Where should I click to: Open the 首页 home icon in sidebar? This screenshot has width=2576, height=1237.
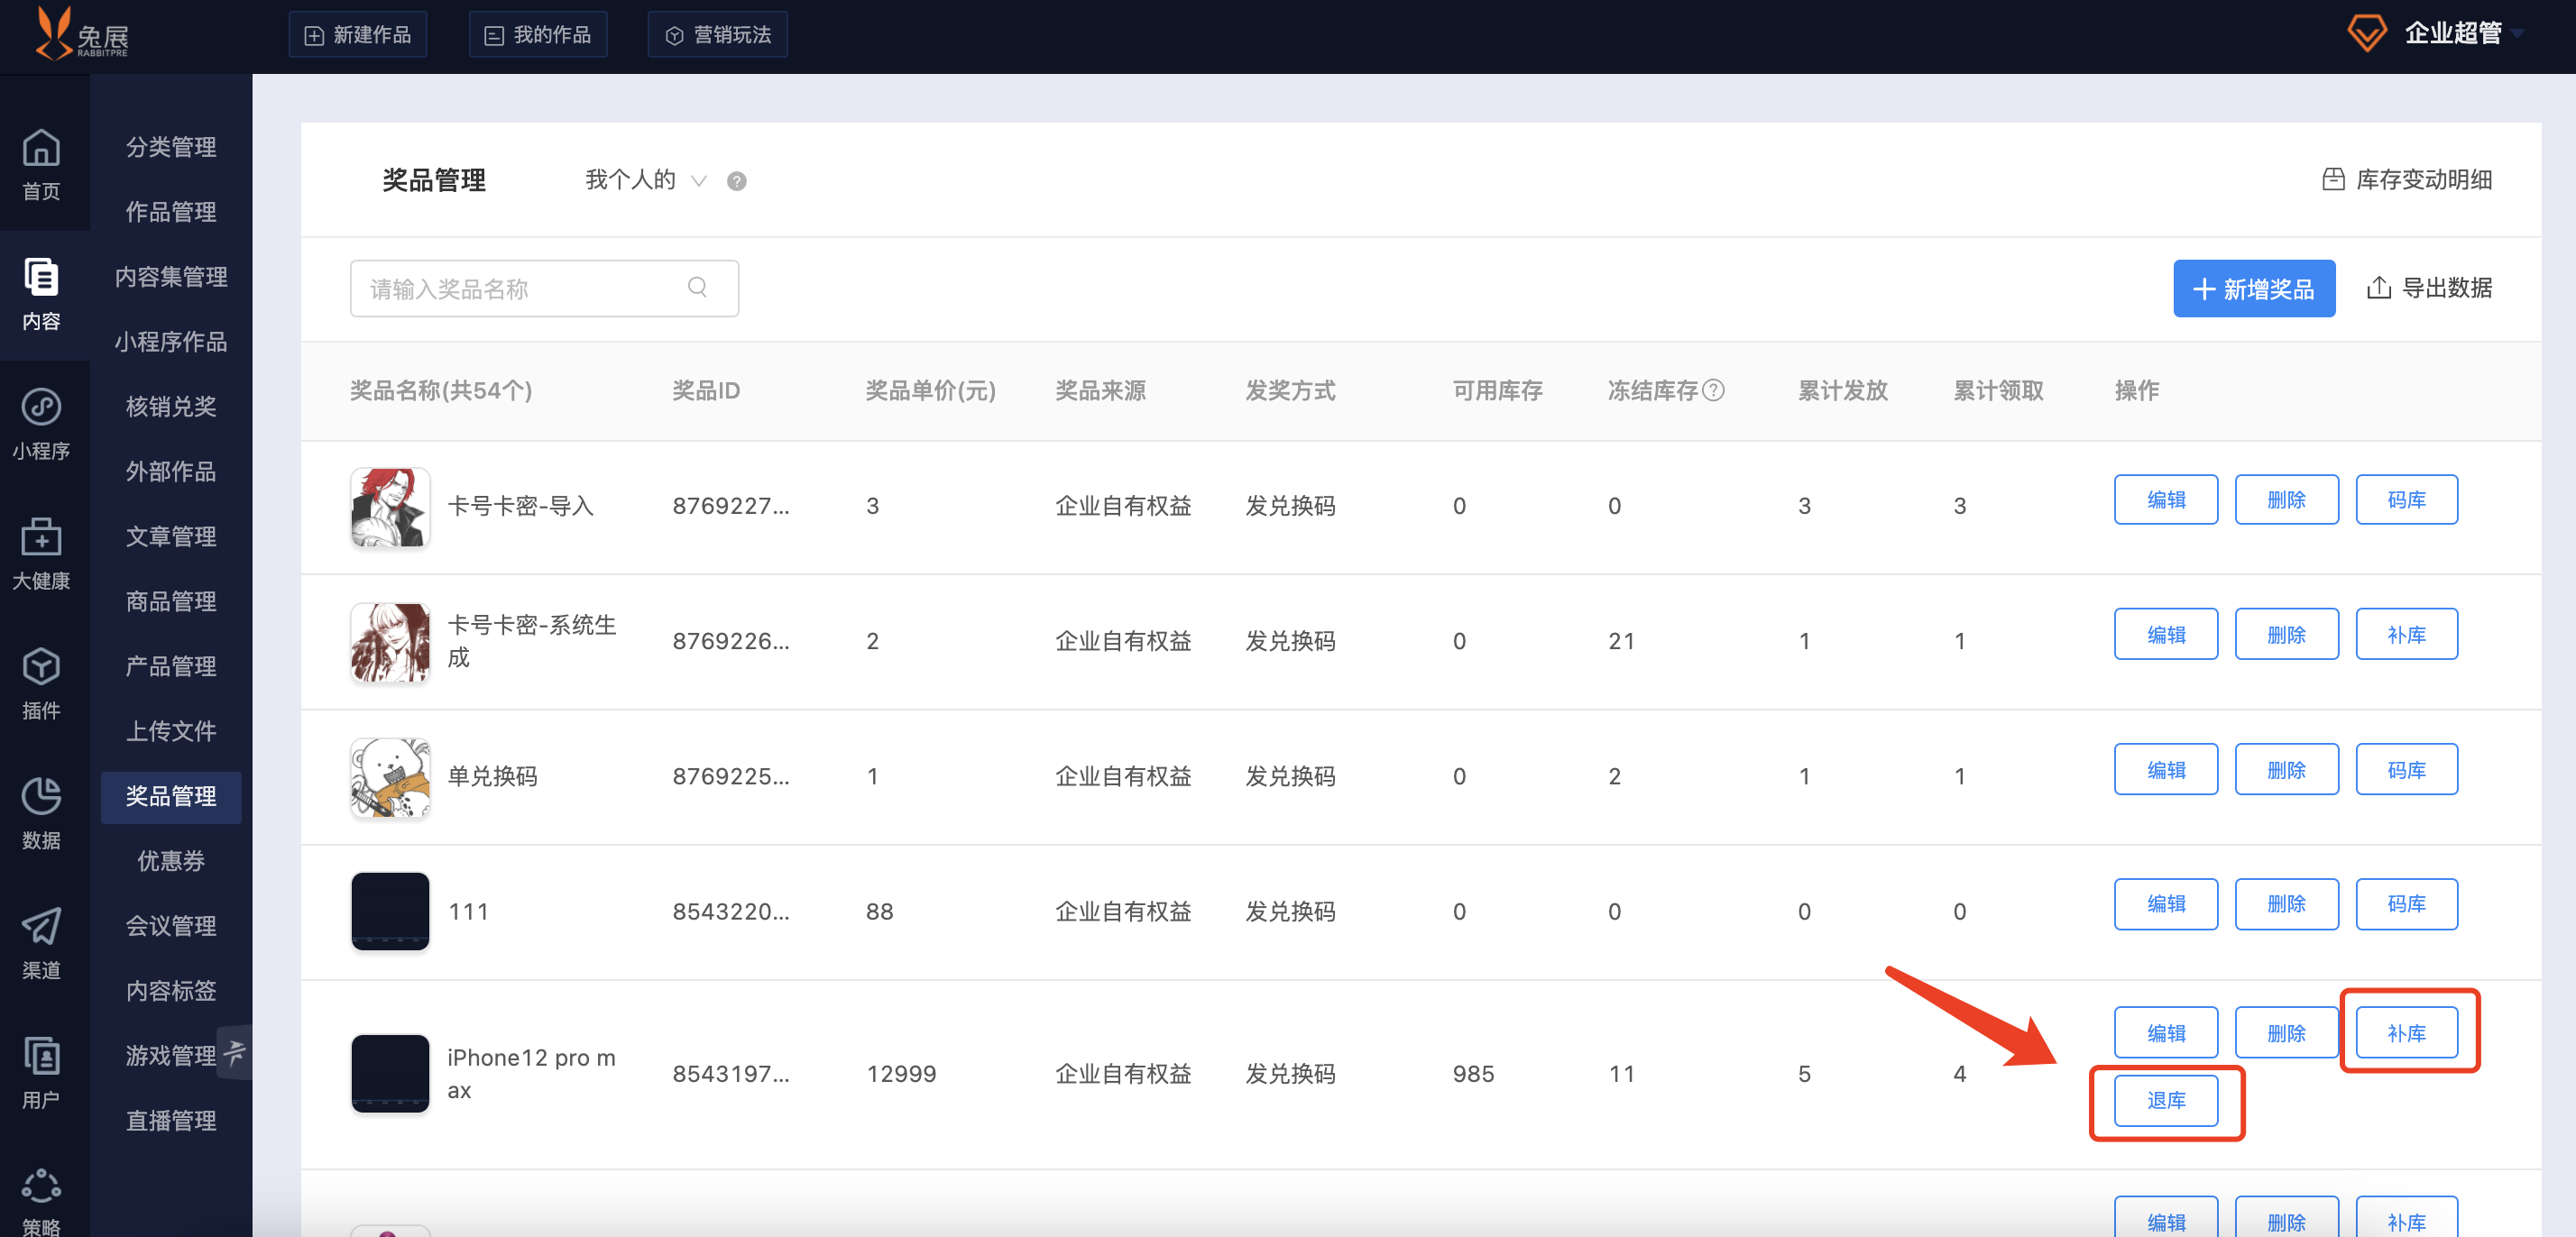coord(41,164)
